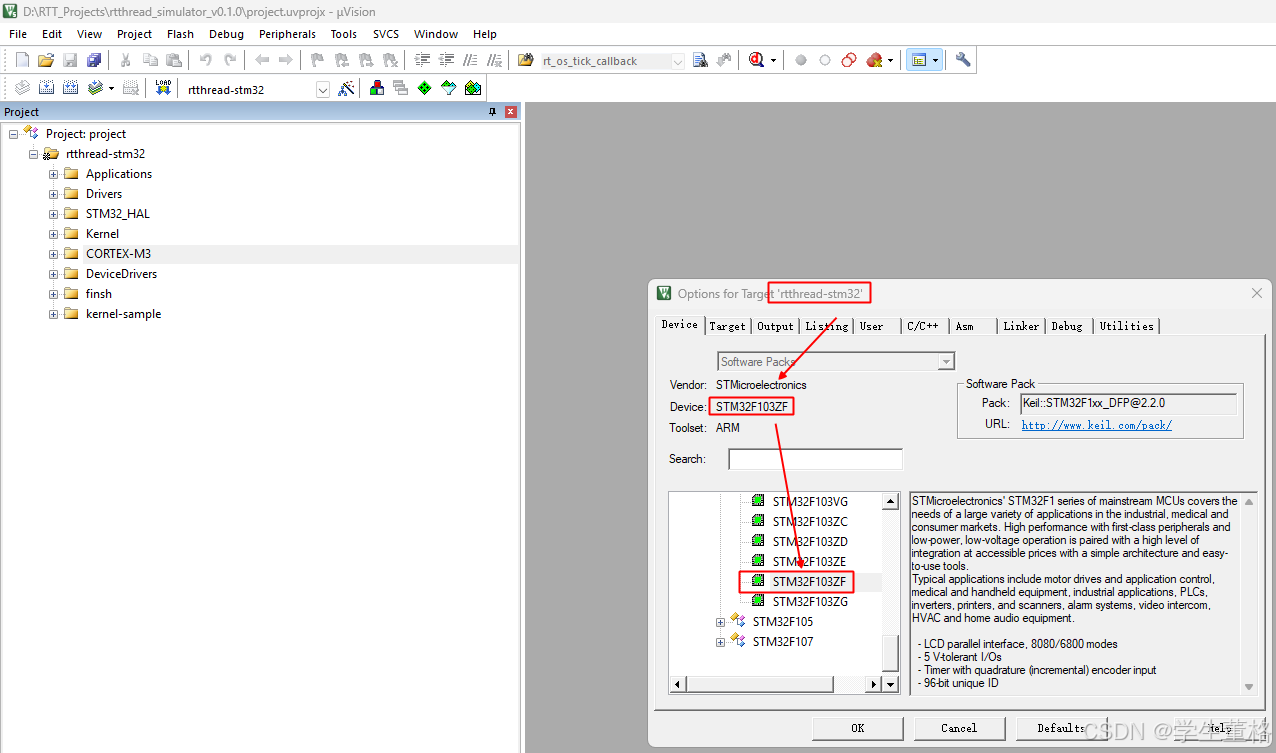This screenshot has width=1276, height=753.
Task: Click the Pack name field
Action: [1128, 403]
